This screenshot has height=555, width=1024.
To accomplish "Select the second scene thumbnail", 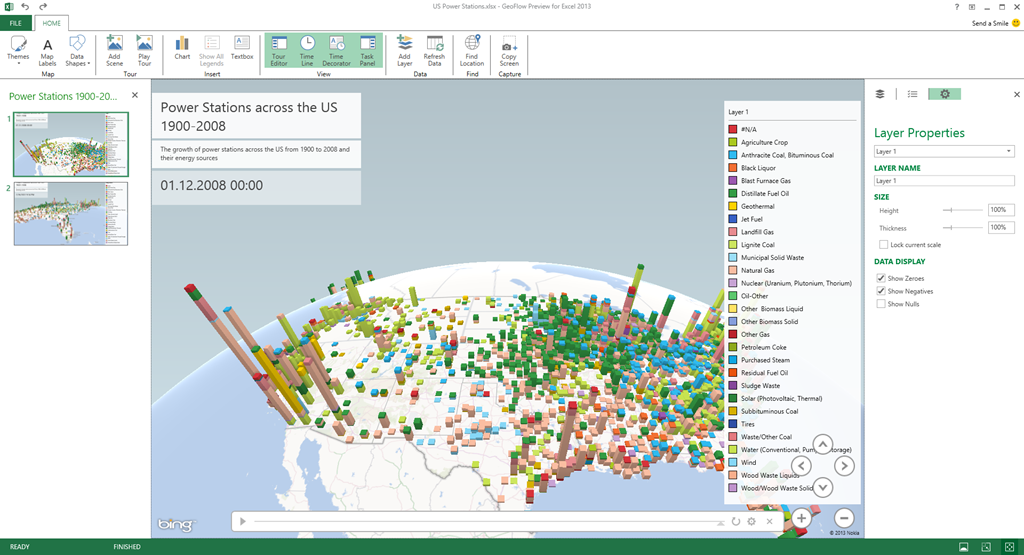I will 71,214.
